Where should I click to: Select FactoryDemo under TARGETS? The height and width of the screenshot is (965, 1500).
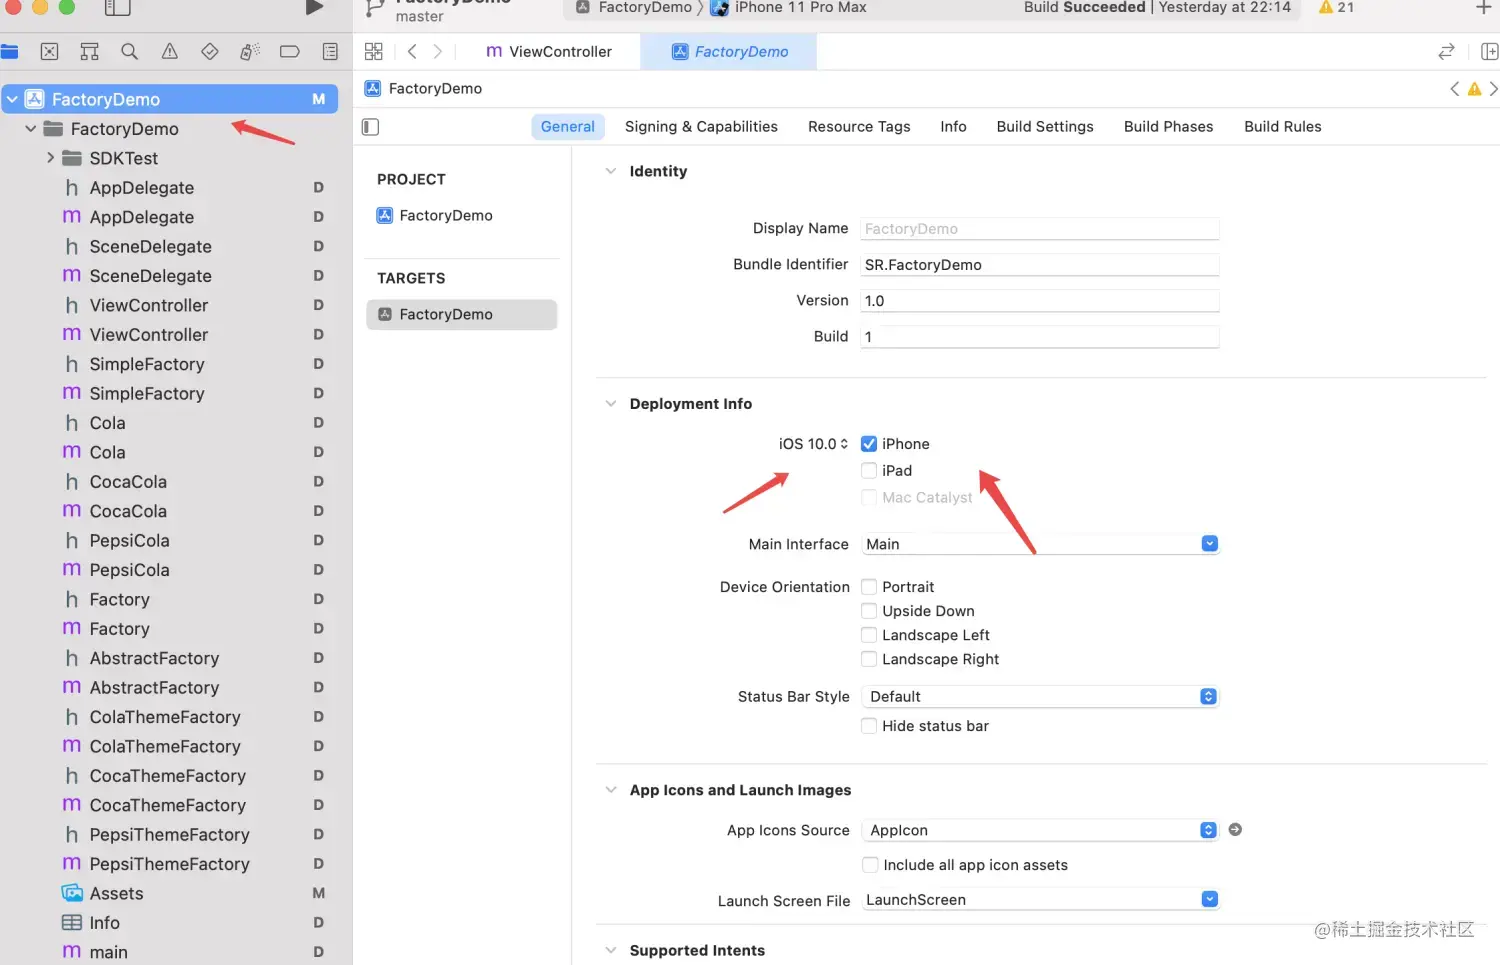[x=461, y=315]
